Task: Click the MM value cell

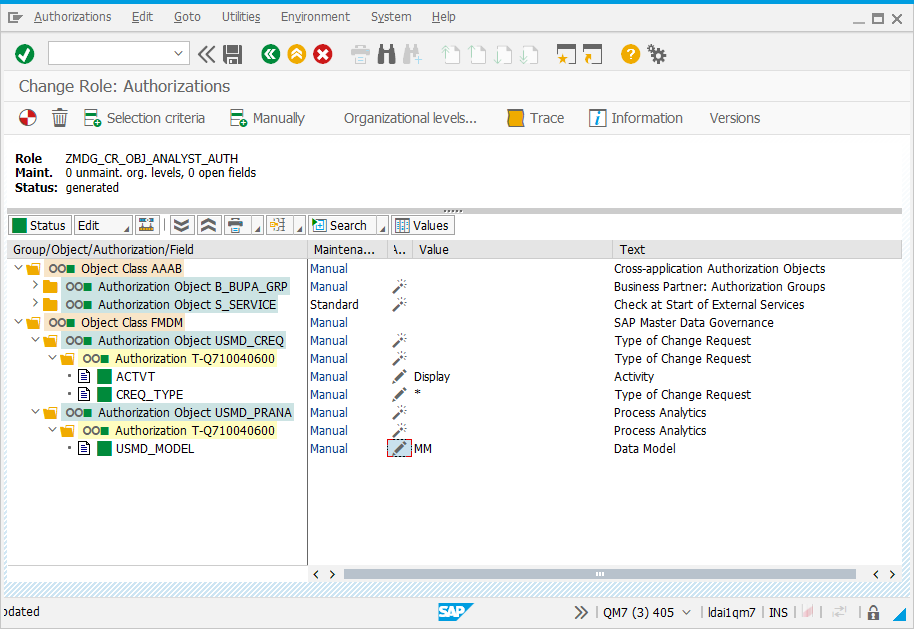Action: (x=423, y=448)
